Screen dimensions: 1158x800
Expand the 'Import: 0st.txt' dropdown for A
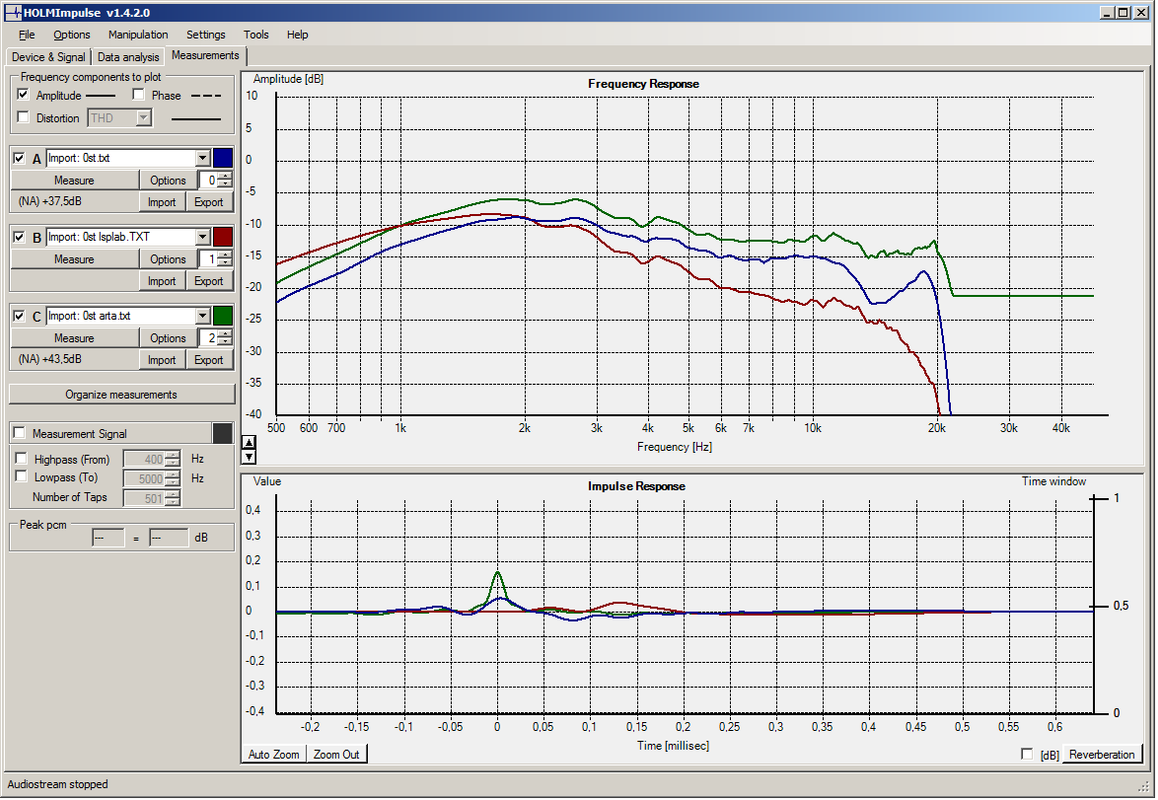click(x=202, y=158)
